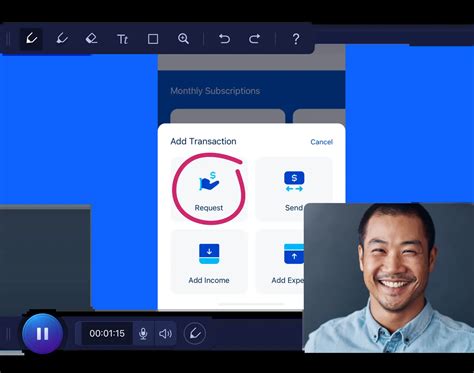Click the recording timer 00:01:15
Viewport: 474px width, 373px height.
(x=107, y=333)
